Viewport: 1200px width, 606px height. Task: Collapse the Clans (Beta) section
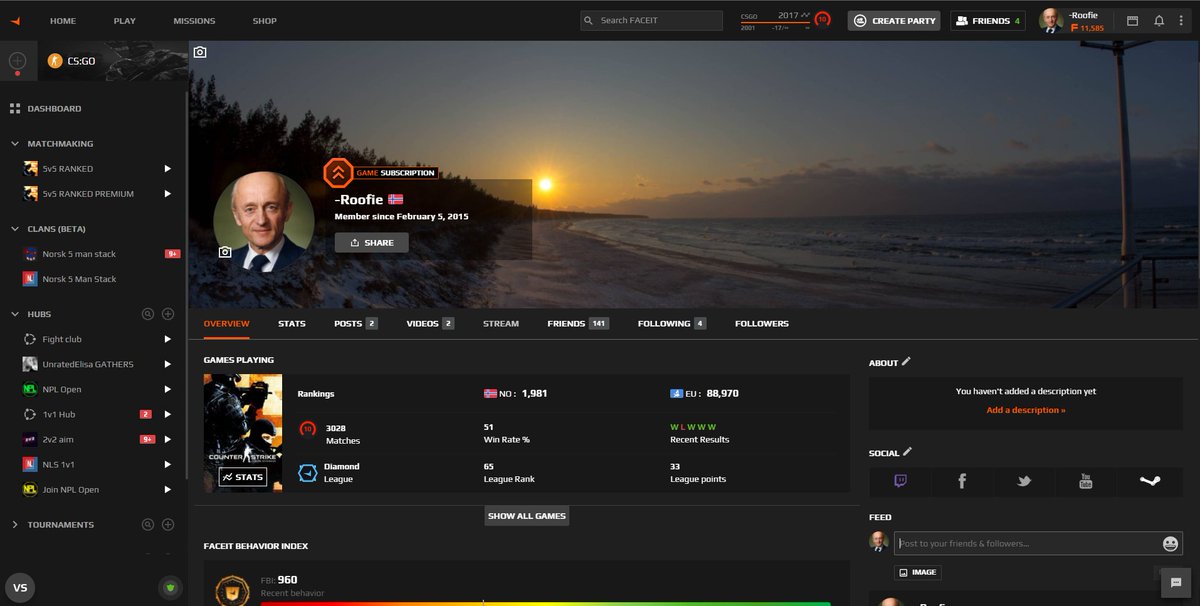[x=15, y=228]
